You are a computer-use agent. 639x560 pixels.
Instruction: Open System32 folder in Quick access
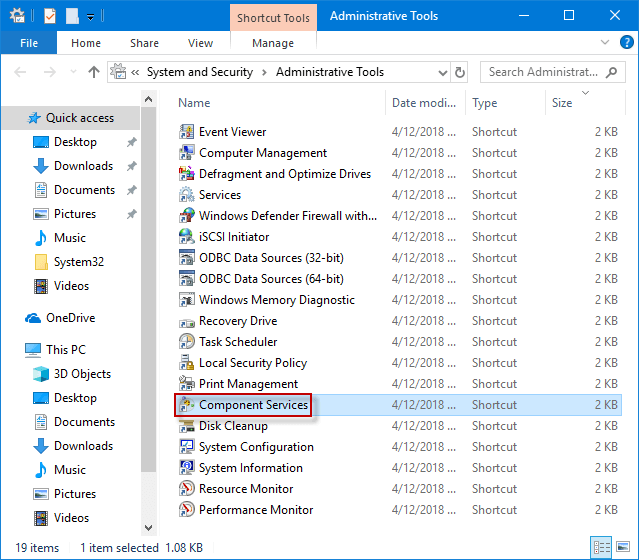pyautogui.click(x=71, y=262)
